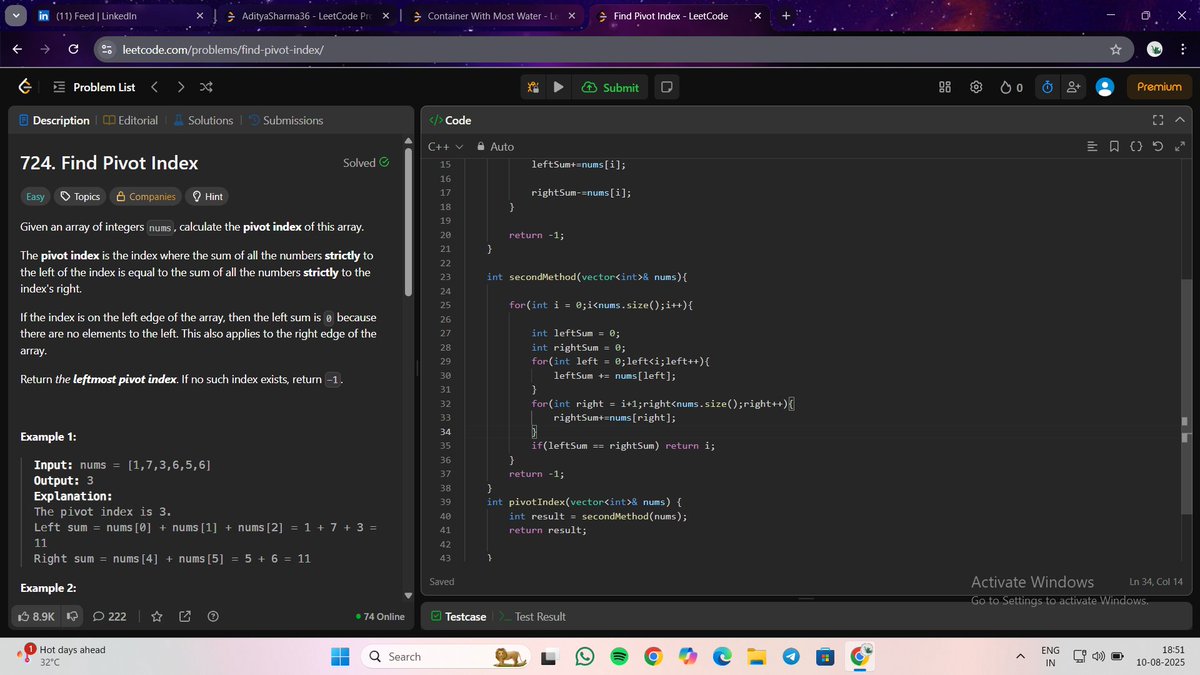Open the 222 comments
Screen dimensions: 1200x675
pyautogui.click(x=109, y=616)
